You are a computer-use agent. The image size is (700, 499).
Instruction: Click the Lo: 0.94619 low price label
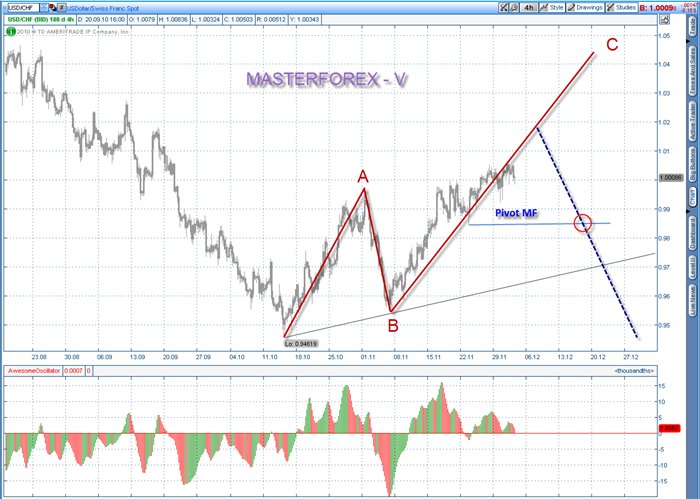click(301, 344)
